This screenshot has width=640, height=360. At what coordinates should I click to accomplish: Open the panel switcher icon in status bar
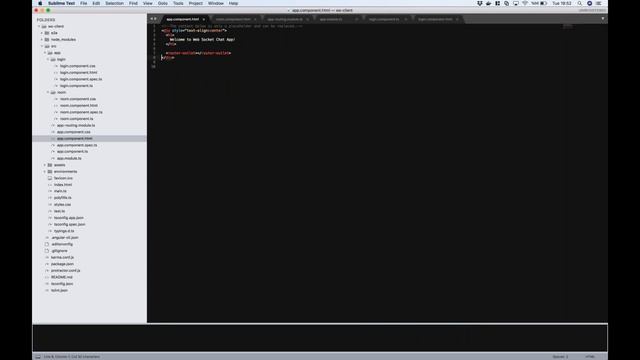38,357
